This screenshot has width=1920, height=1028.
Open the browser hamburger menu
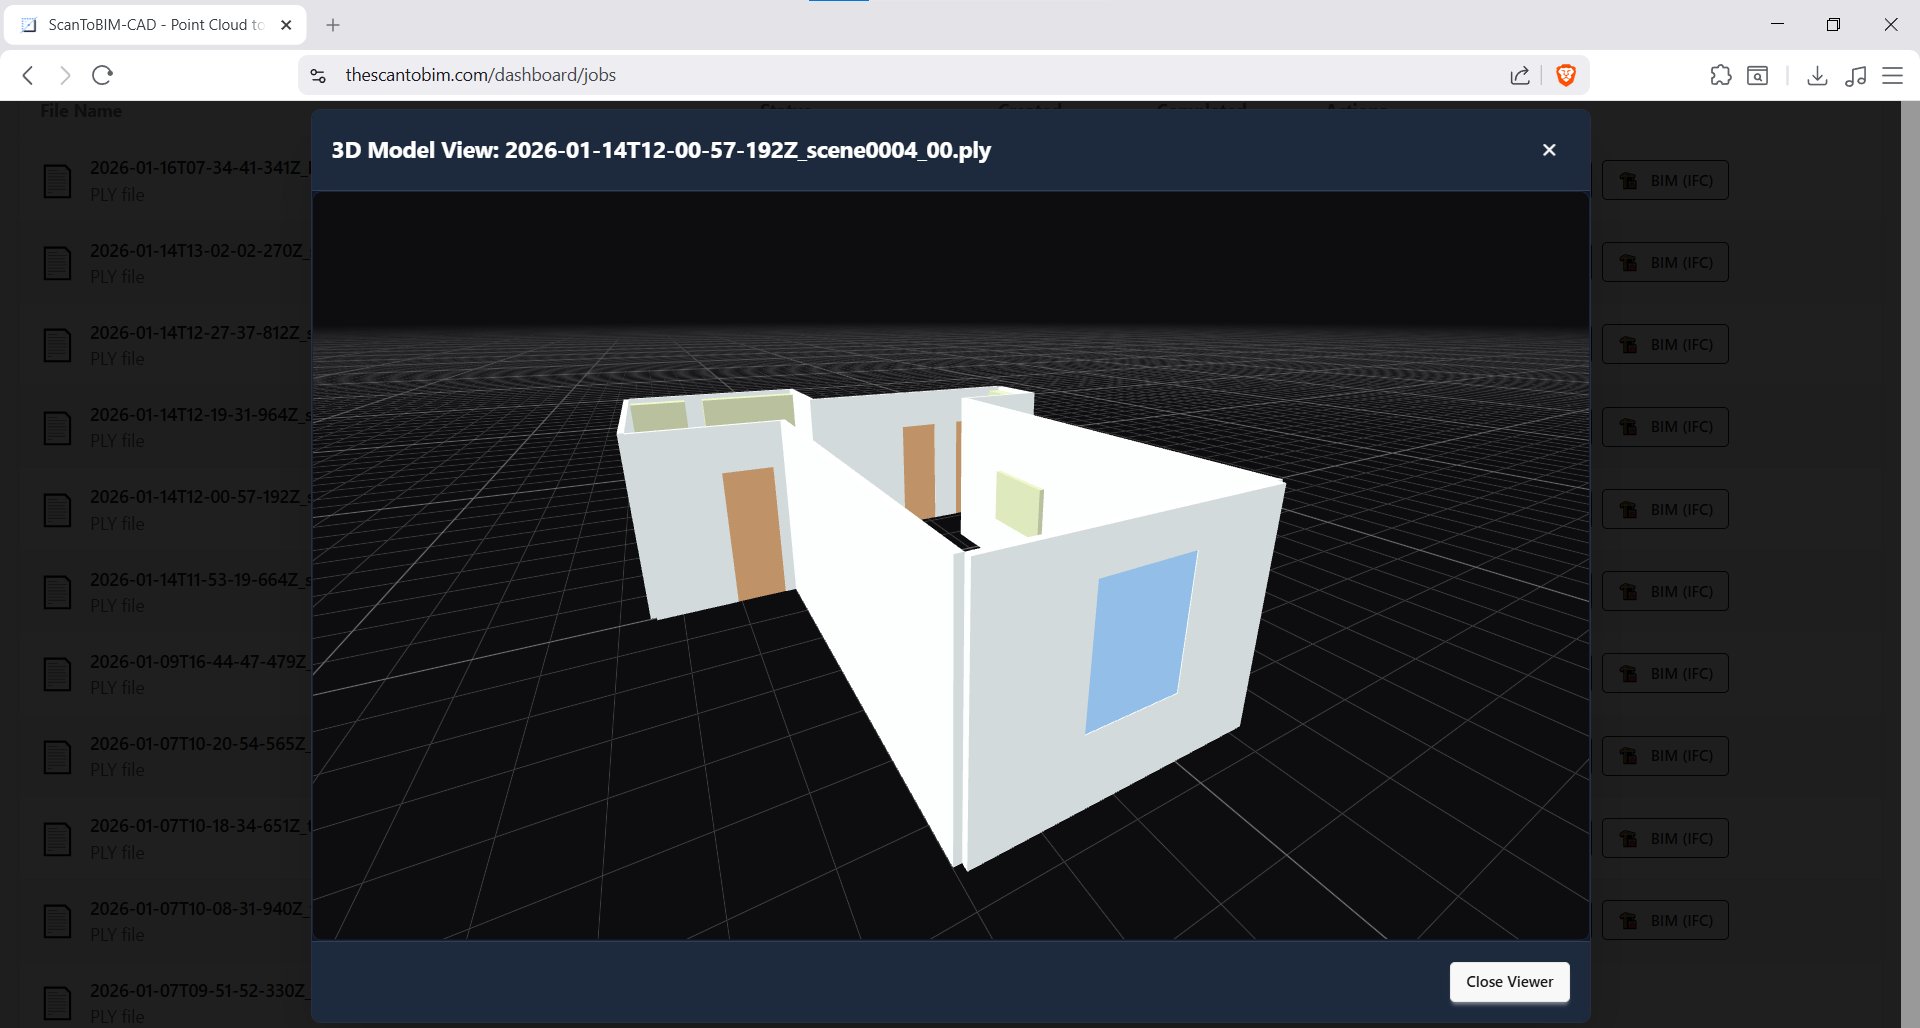click(1892, 75)
